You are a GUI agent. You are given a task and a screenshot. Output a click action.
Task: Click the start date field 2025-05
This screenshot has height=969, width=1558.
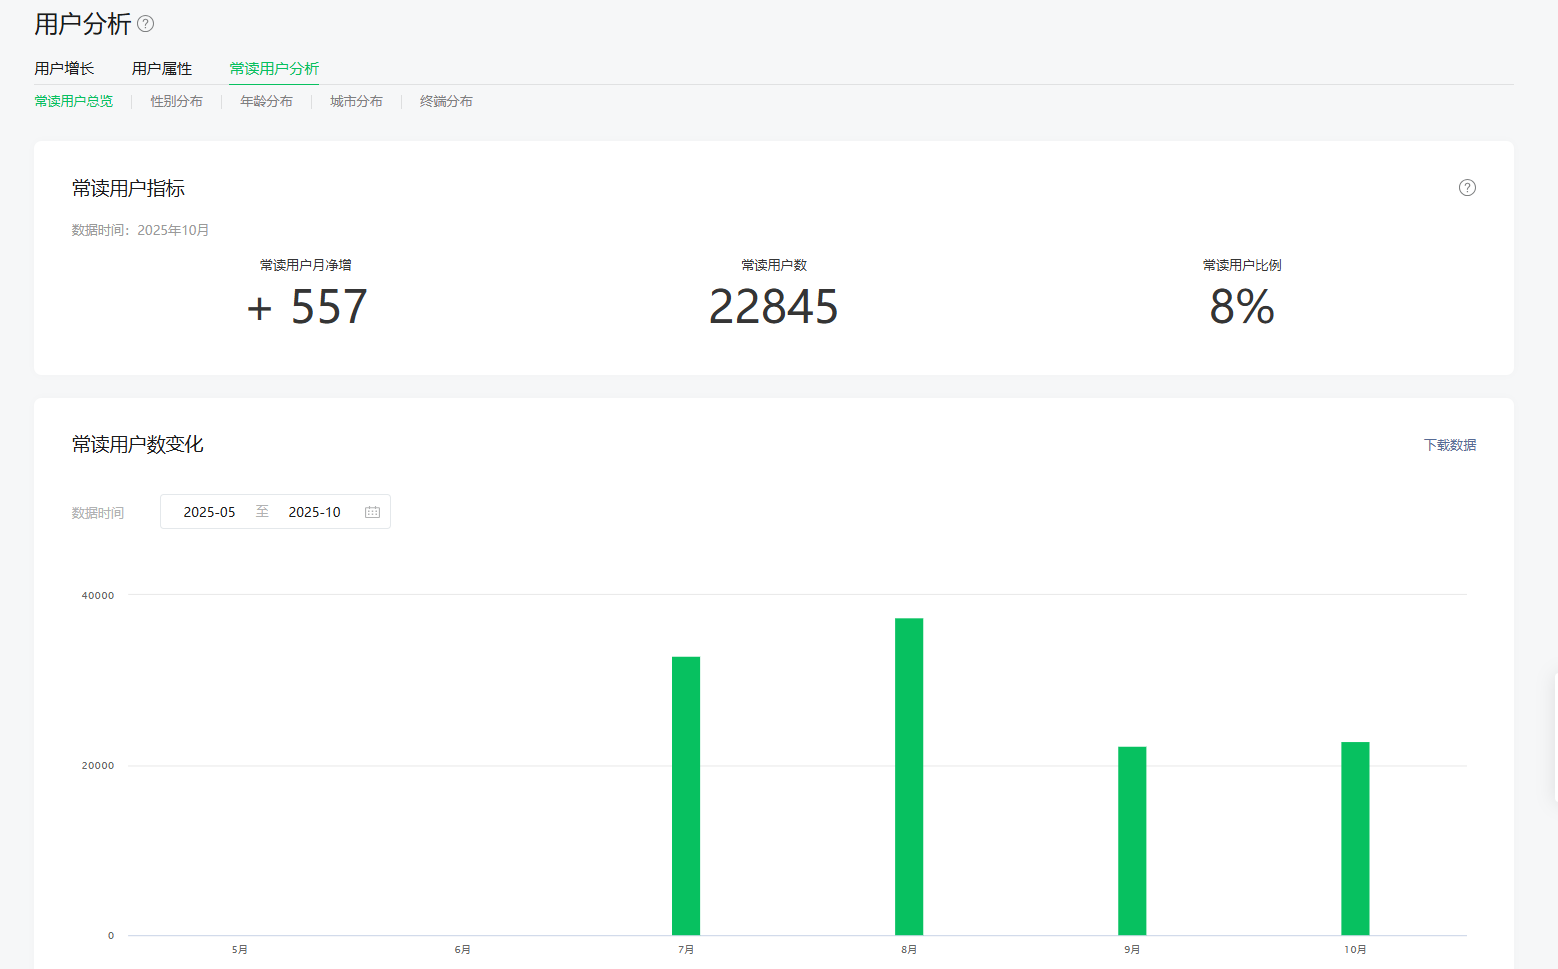209,512
